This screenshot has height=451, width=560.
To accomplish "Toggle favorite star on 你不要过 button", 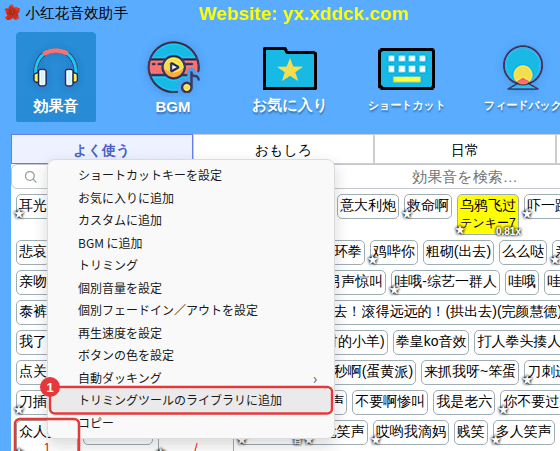I will coord(504,410).
